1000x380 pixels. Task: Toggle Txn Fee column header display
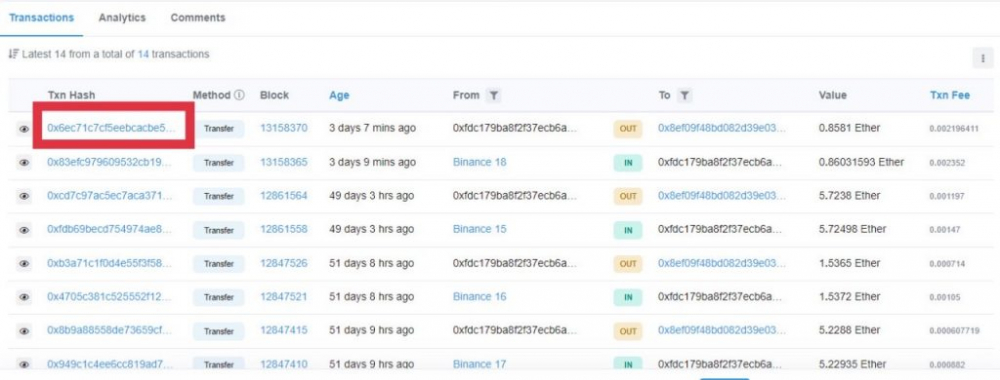(x=950, y=95)
